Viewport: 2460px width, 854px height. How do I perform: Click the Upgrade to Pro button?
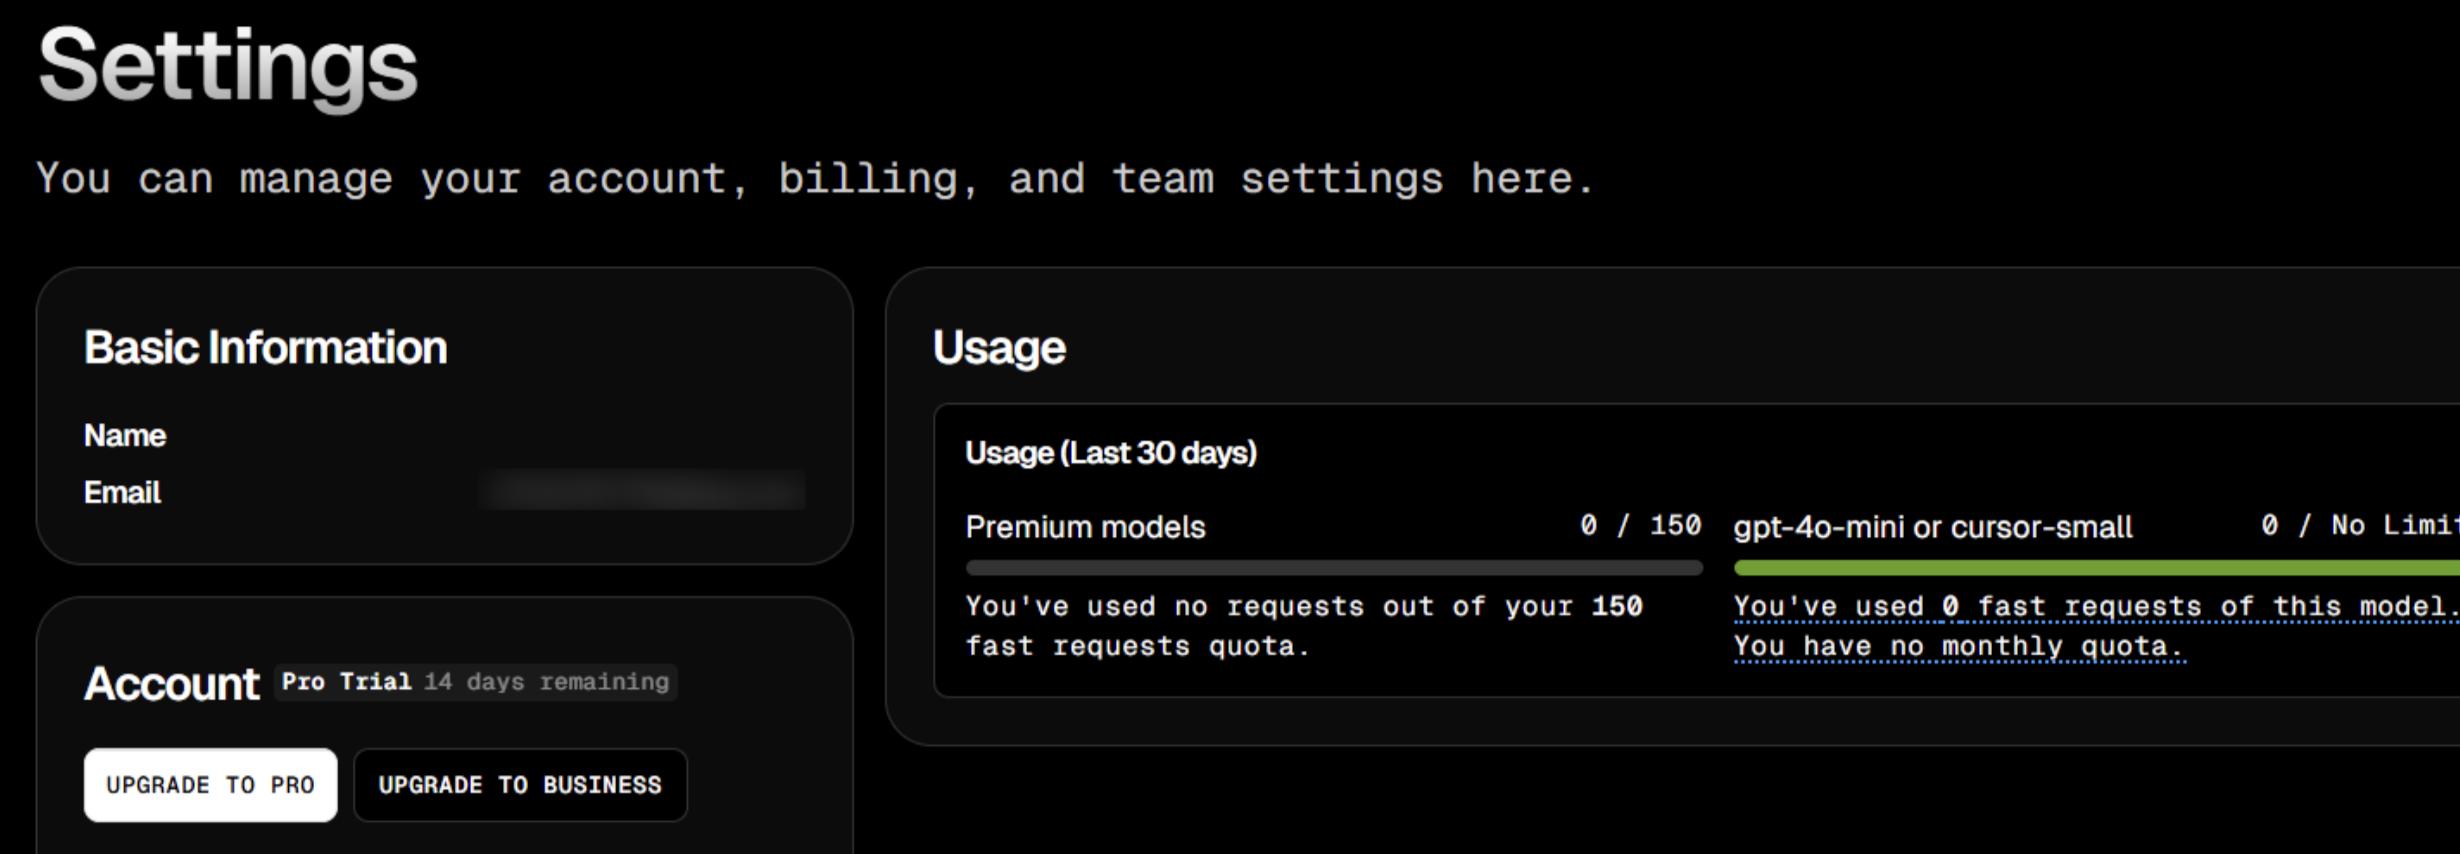click(x=210, y=785)
